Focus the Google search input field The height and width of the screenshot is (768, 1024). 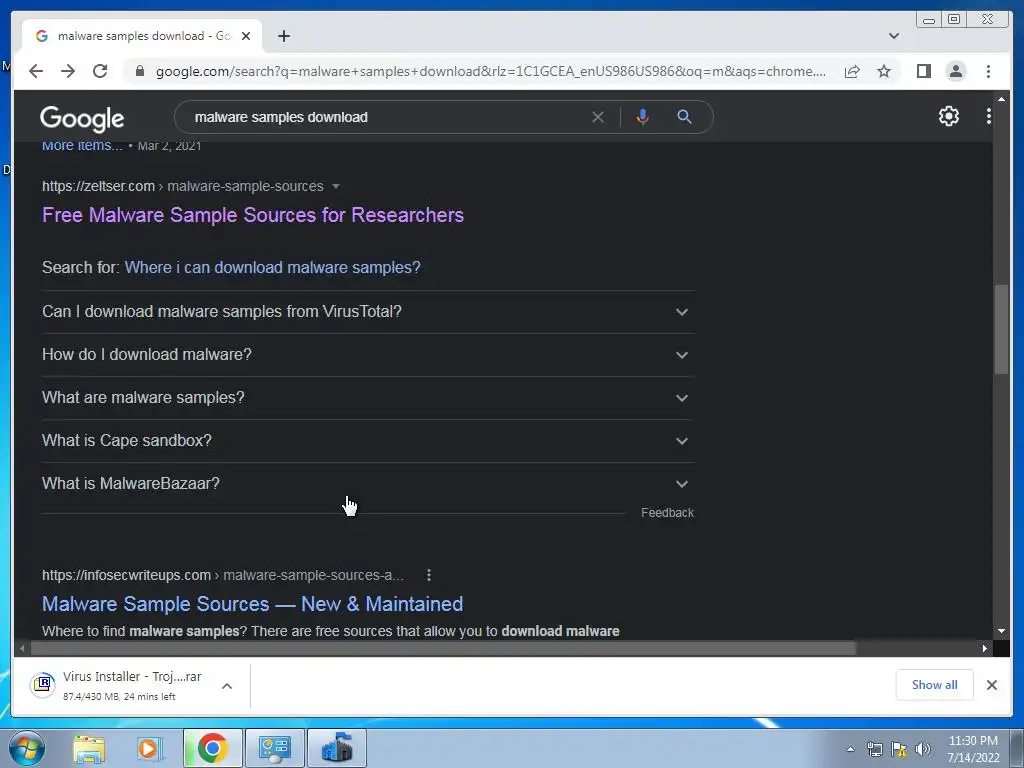pos(385,117)
